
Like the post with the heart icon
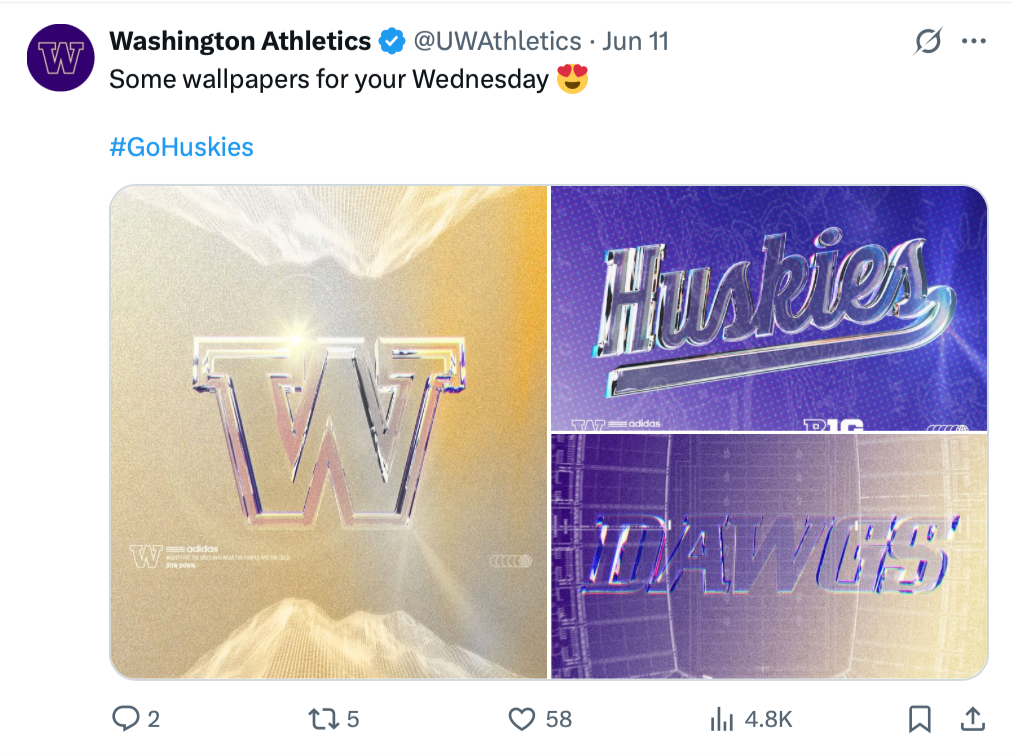coord(523,718)
